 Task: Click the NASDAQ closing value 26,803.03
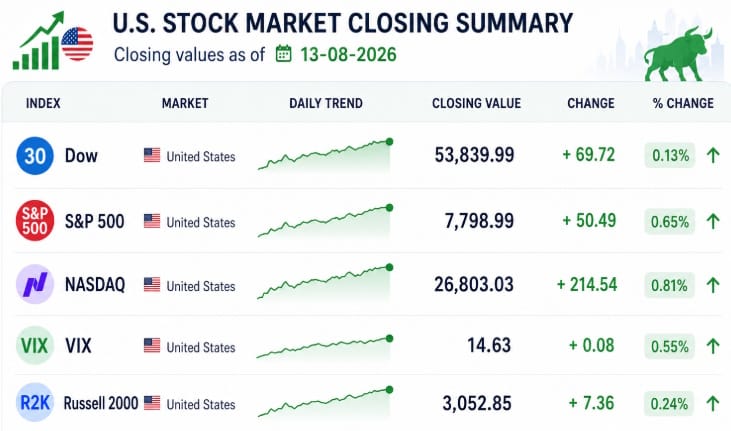pyautogui.click(x=474, y=285)
